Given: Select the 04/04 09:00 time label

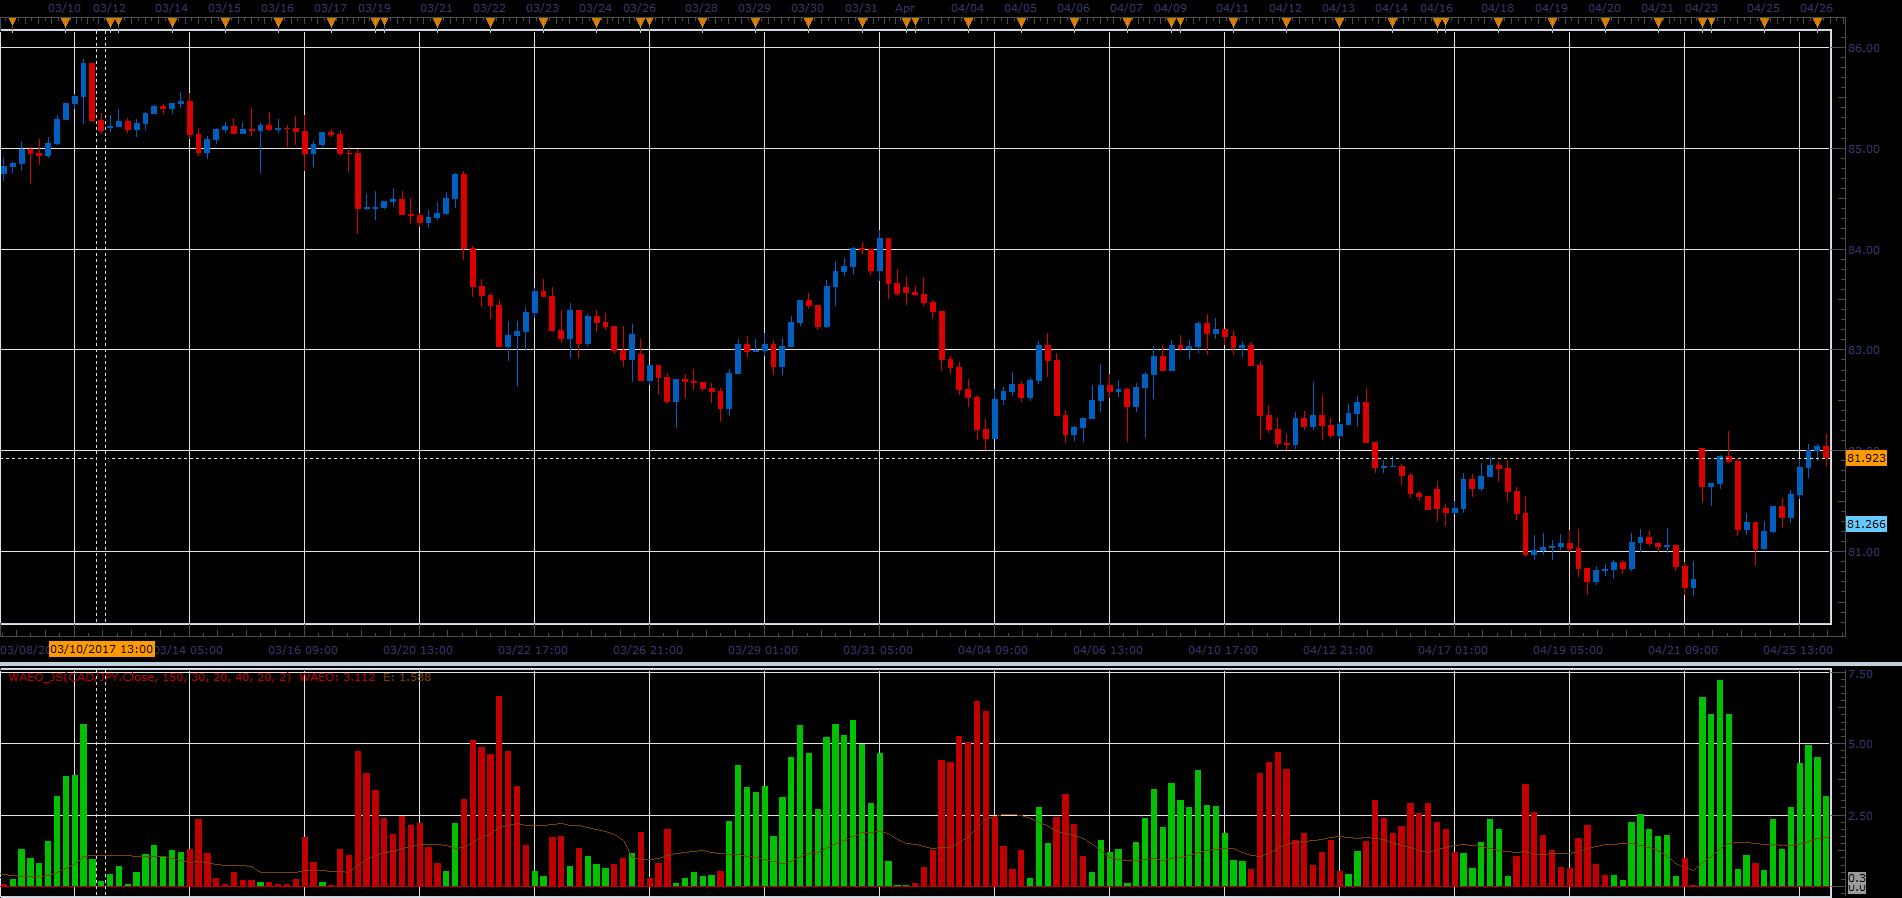Looking at the screenshot, I should click(x=993, y=650).
